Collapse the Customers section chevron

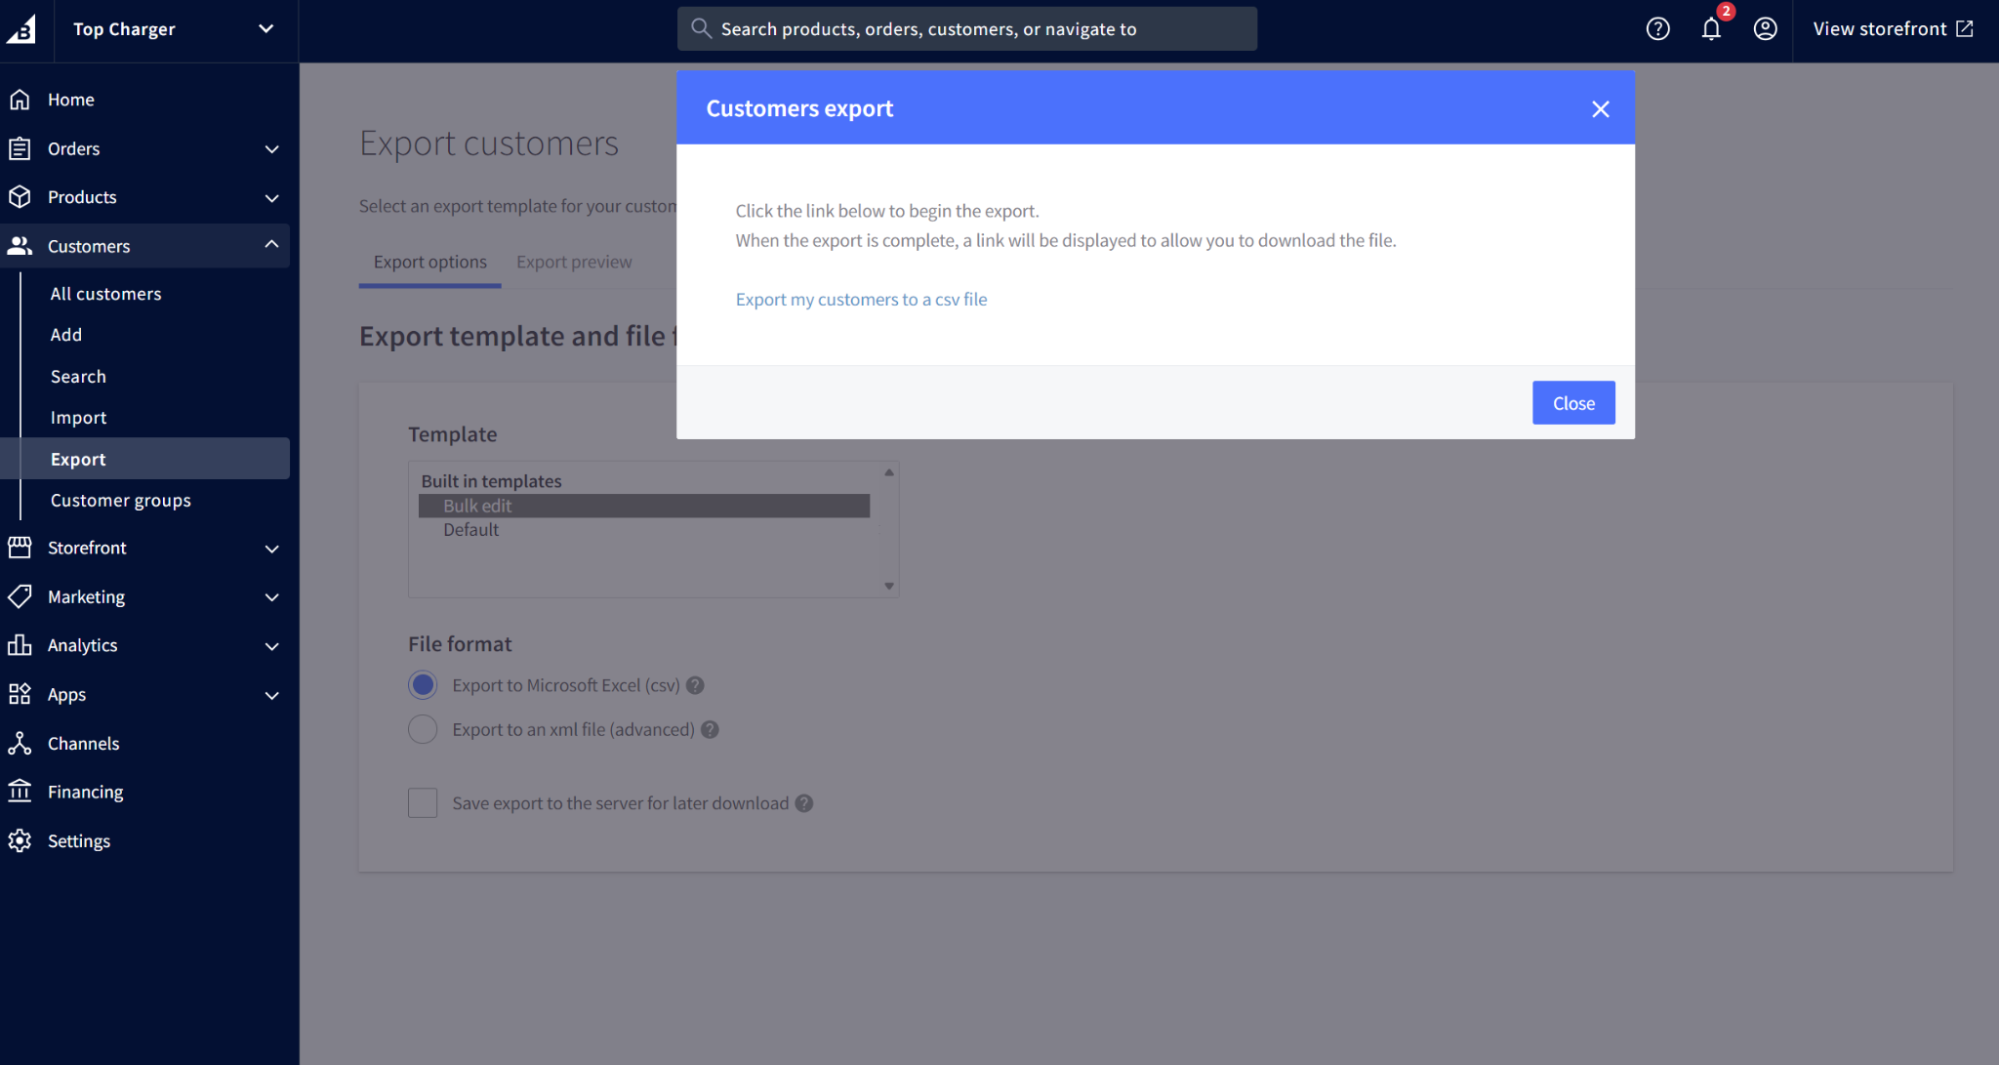(x=270, y=243)
